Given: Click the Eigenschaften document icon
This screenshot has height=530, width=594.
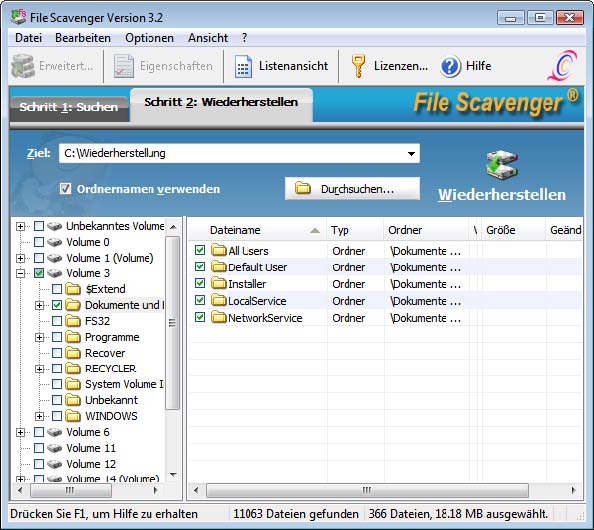Looking at the screenshot, I should 124,66.
